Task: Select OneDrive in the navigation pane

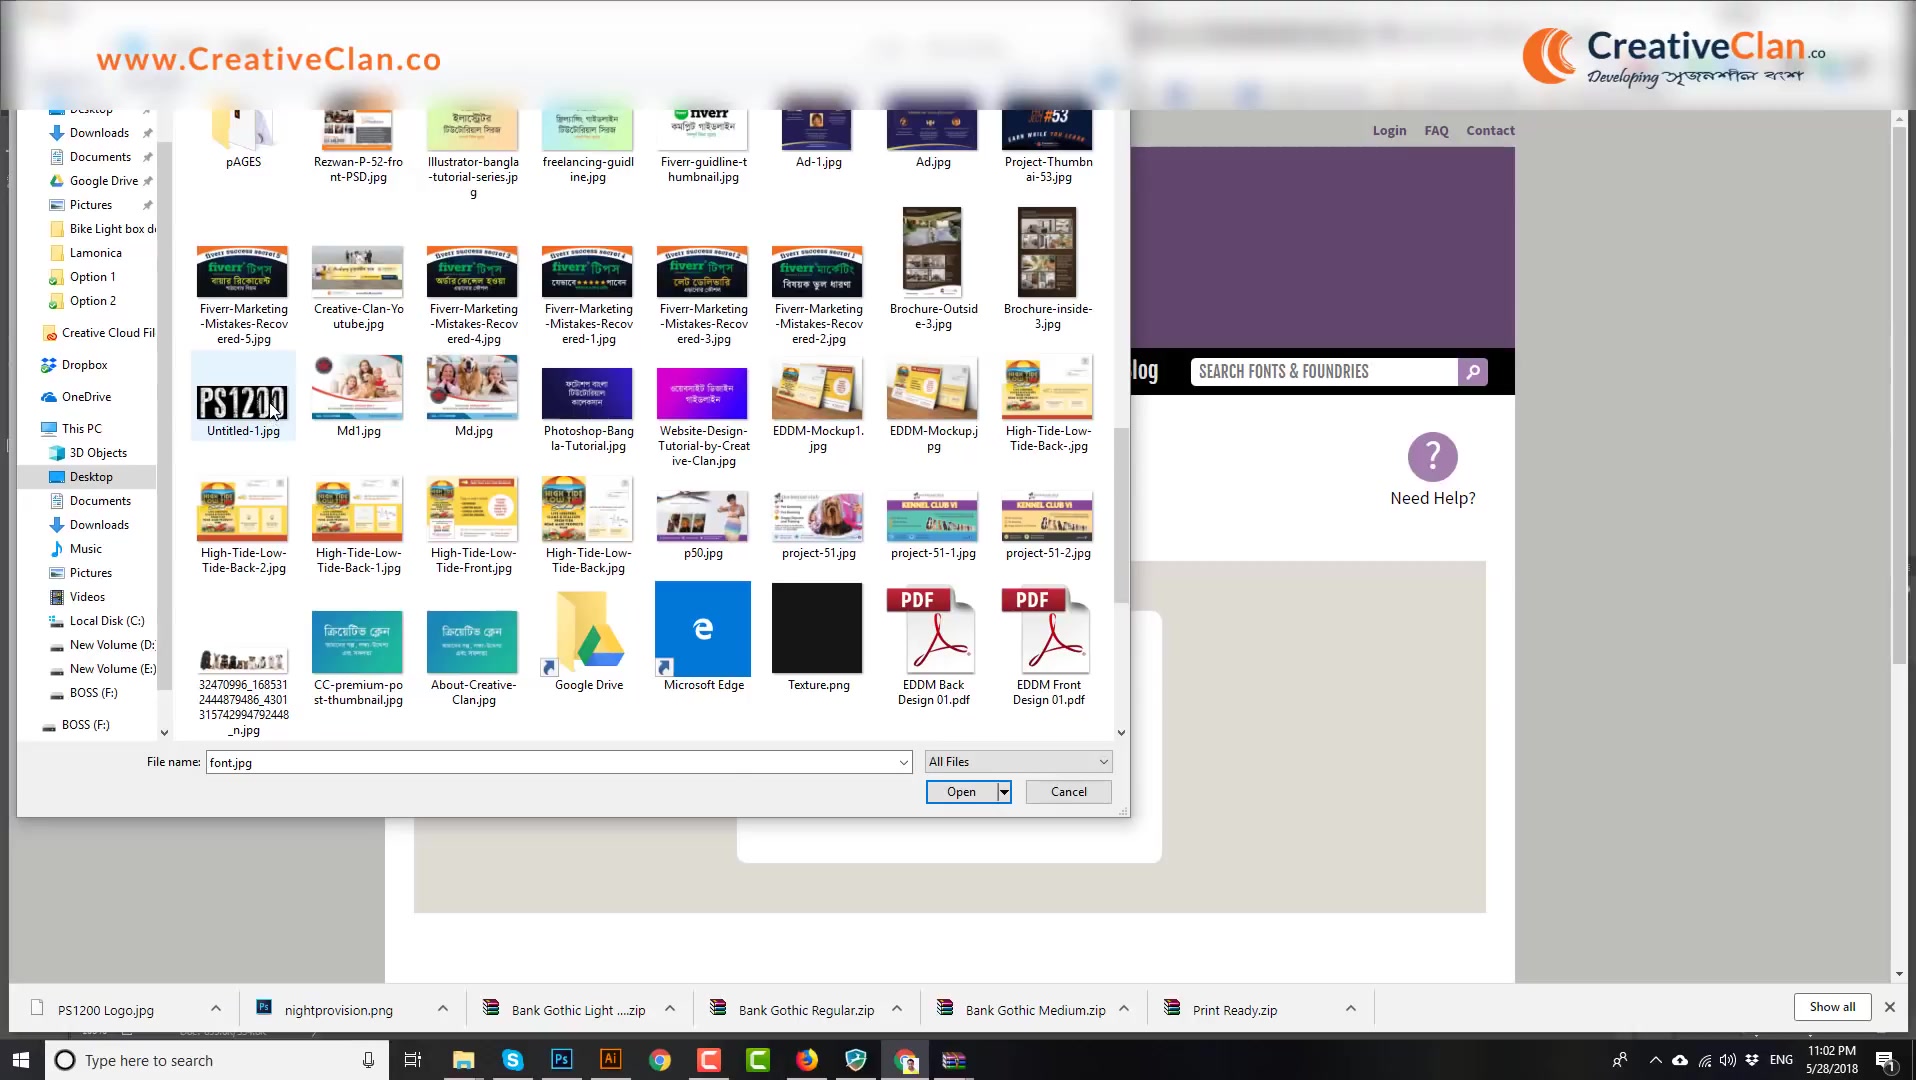Action: pyautogui.click(x=86, y=397)
